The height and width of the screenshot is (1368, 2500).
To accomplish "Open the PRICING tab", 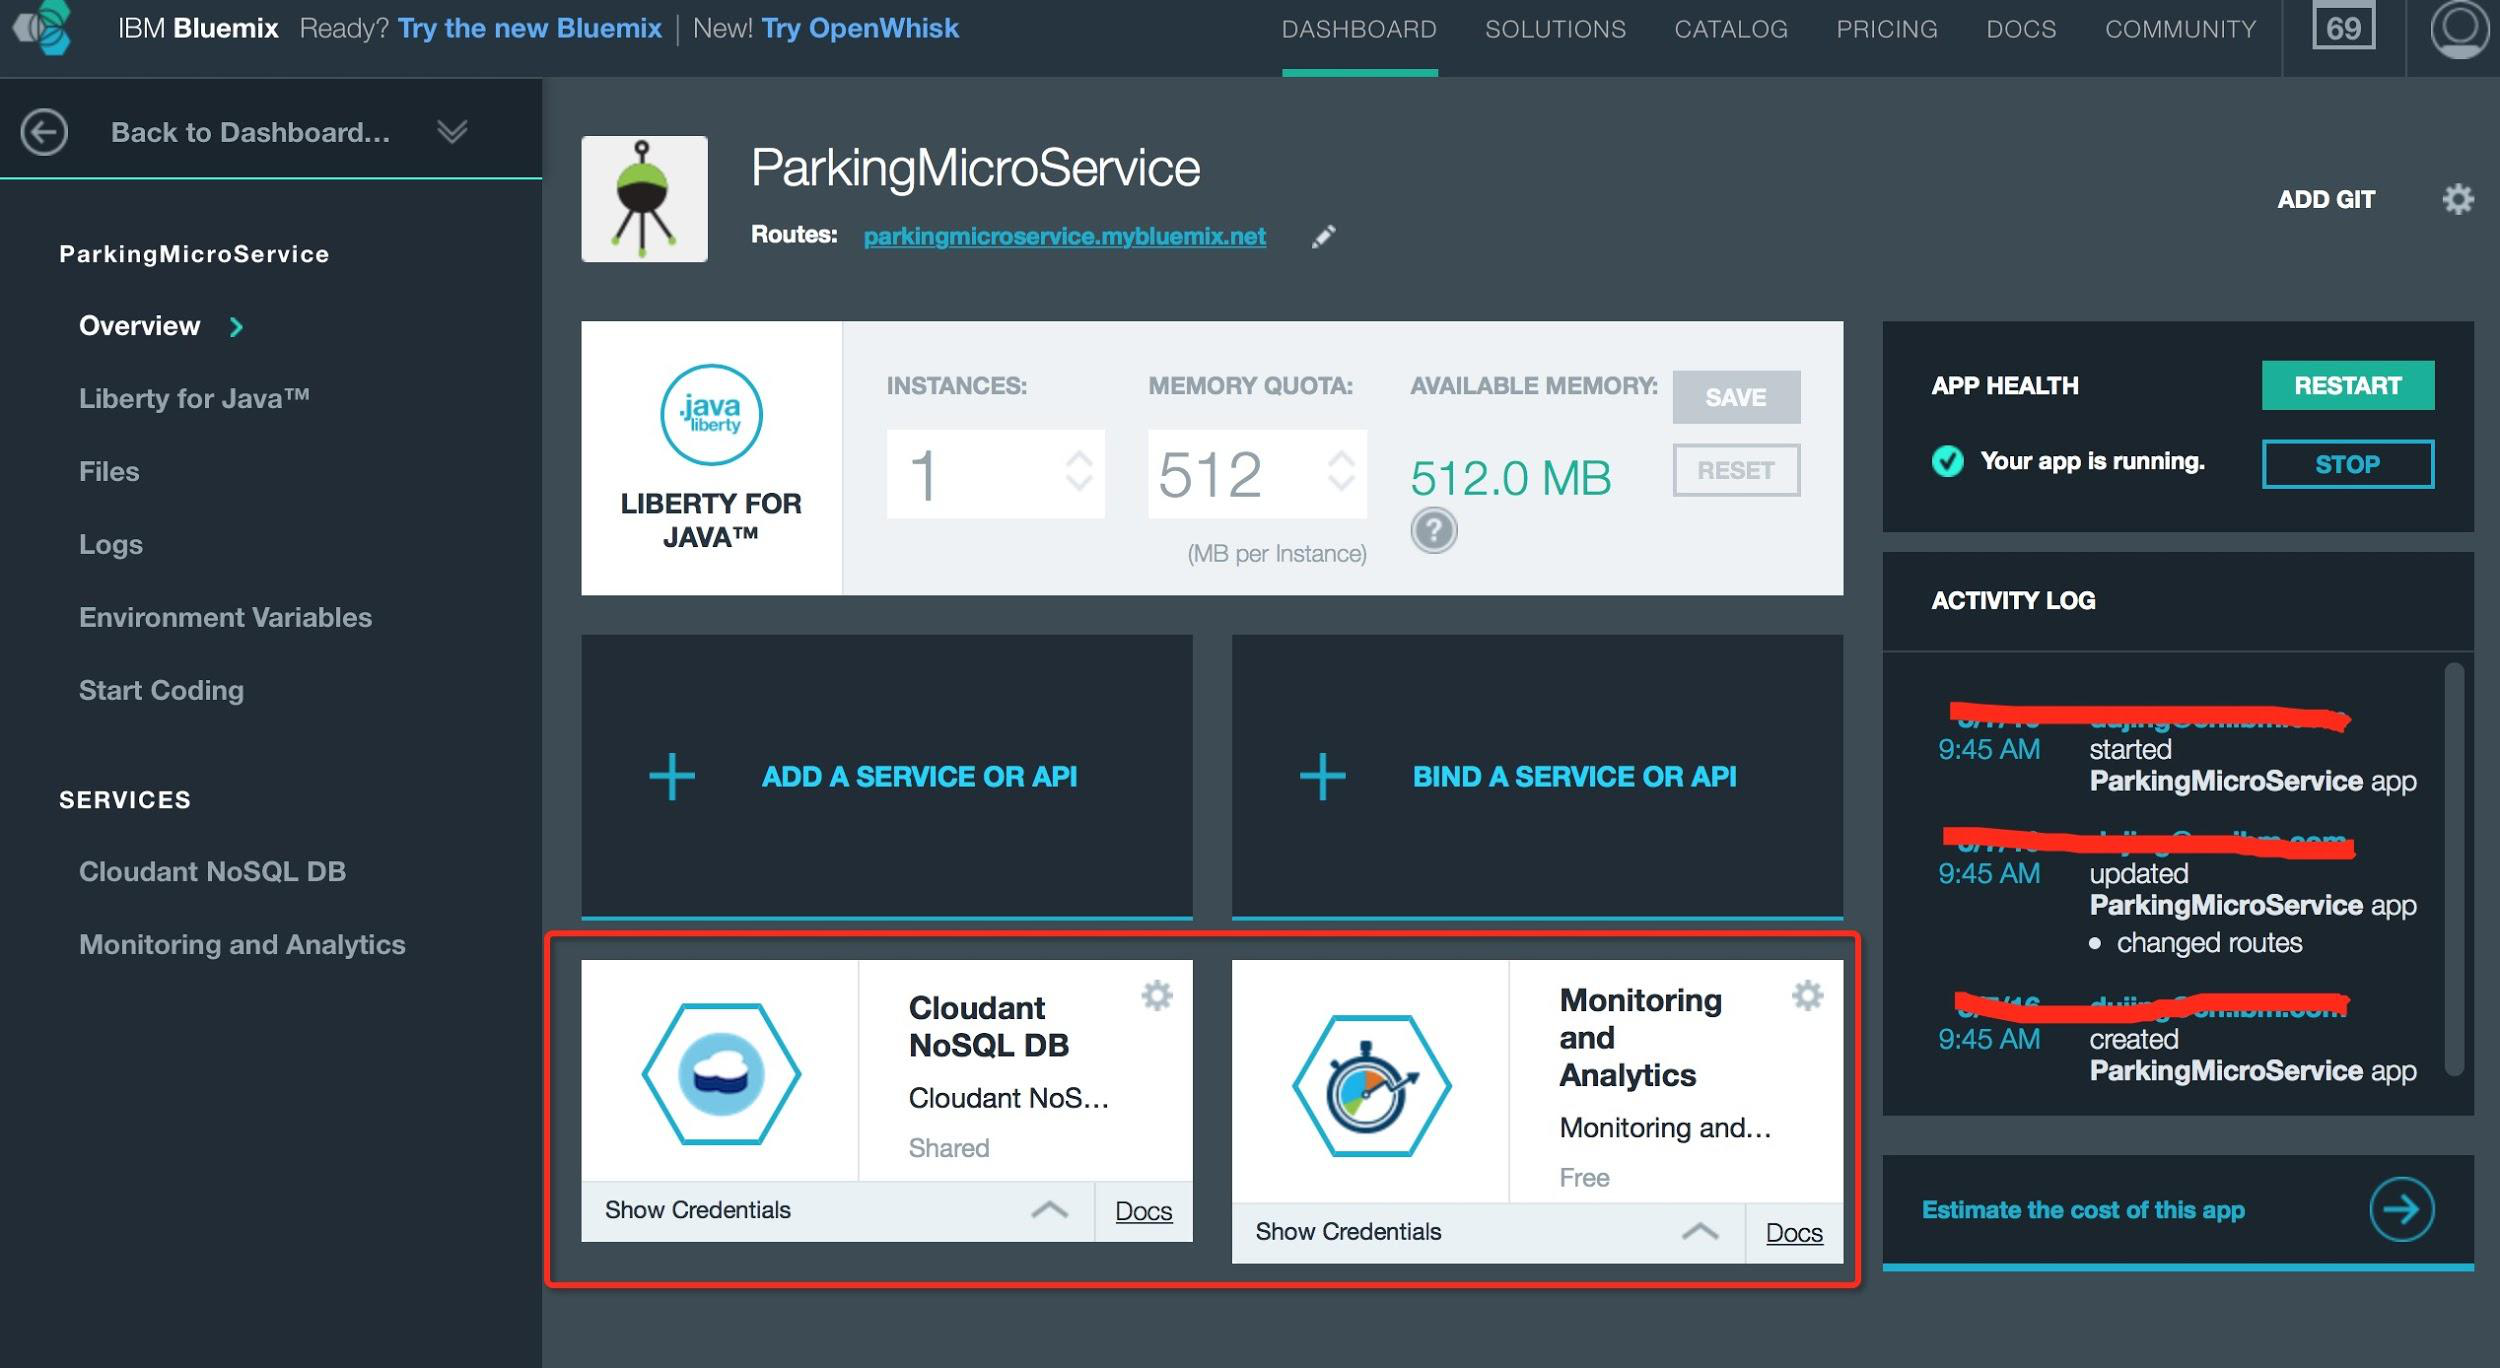I will click(x=1887, y=29).
